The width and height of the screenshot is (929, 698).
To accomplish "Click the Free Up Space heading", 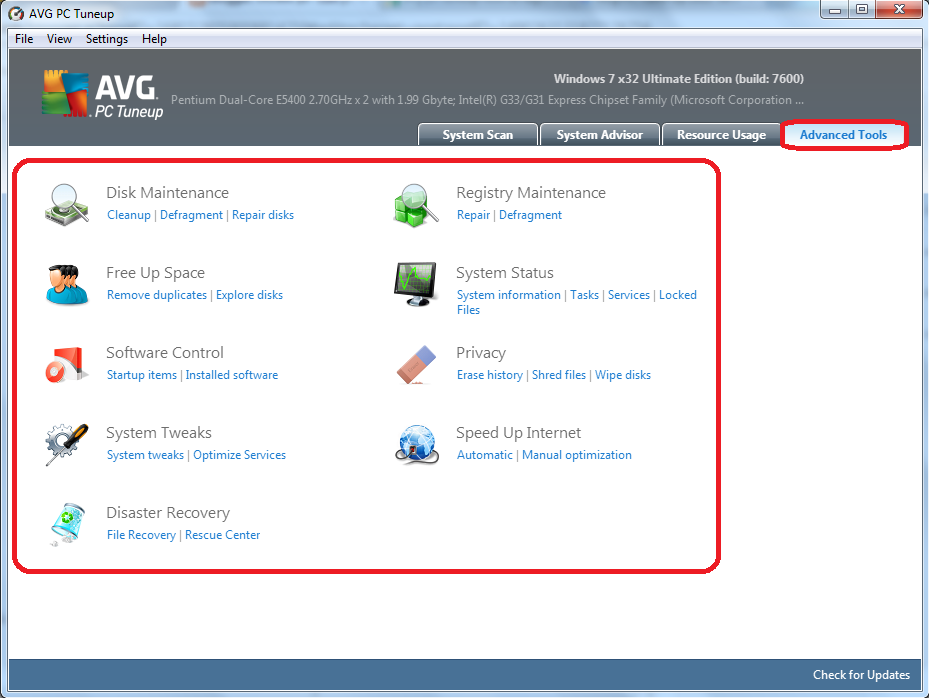I will click(x=155, y=273).
